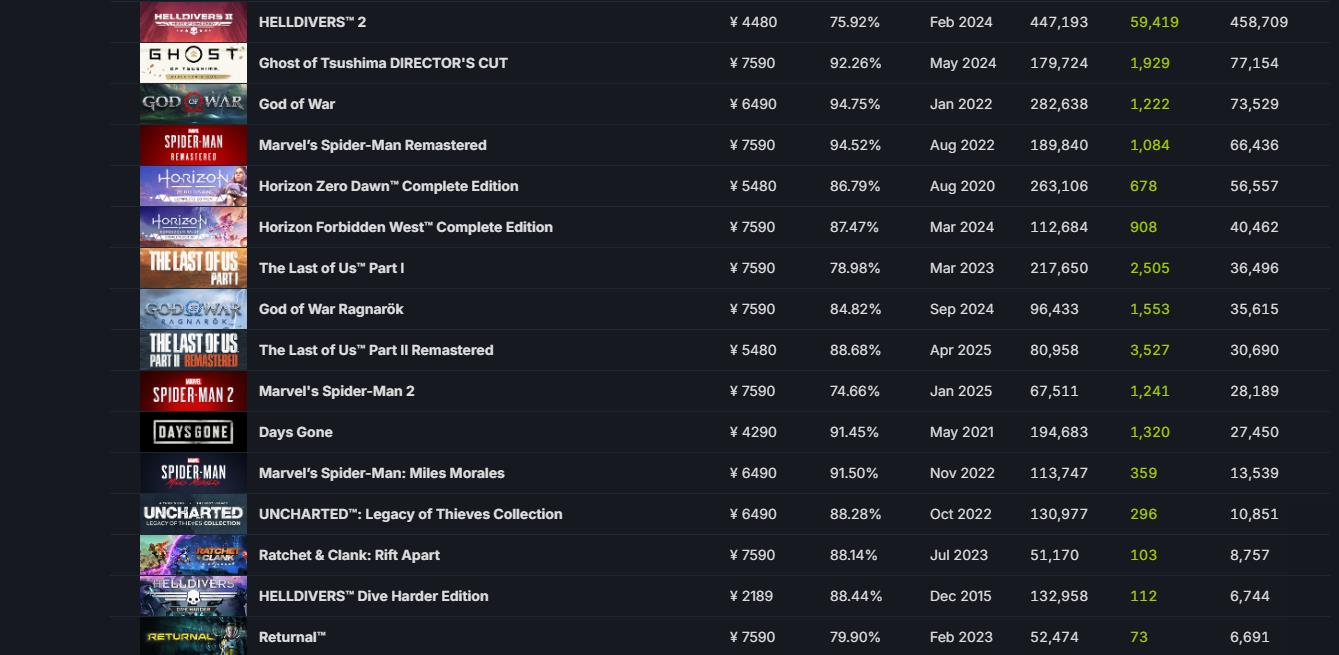Open Horizon Forbidden West Complete Edition page

pos(405,227)
